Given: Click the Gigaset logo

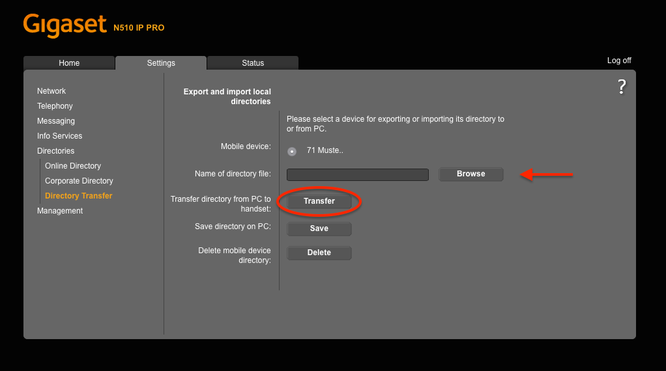Looking at the screenshot, I should pos(65,25).
